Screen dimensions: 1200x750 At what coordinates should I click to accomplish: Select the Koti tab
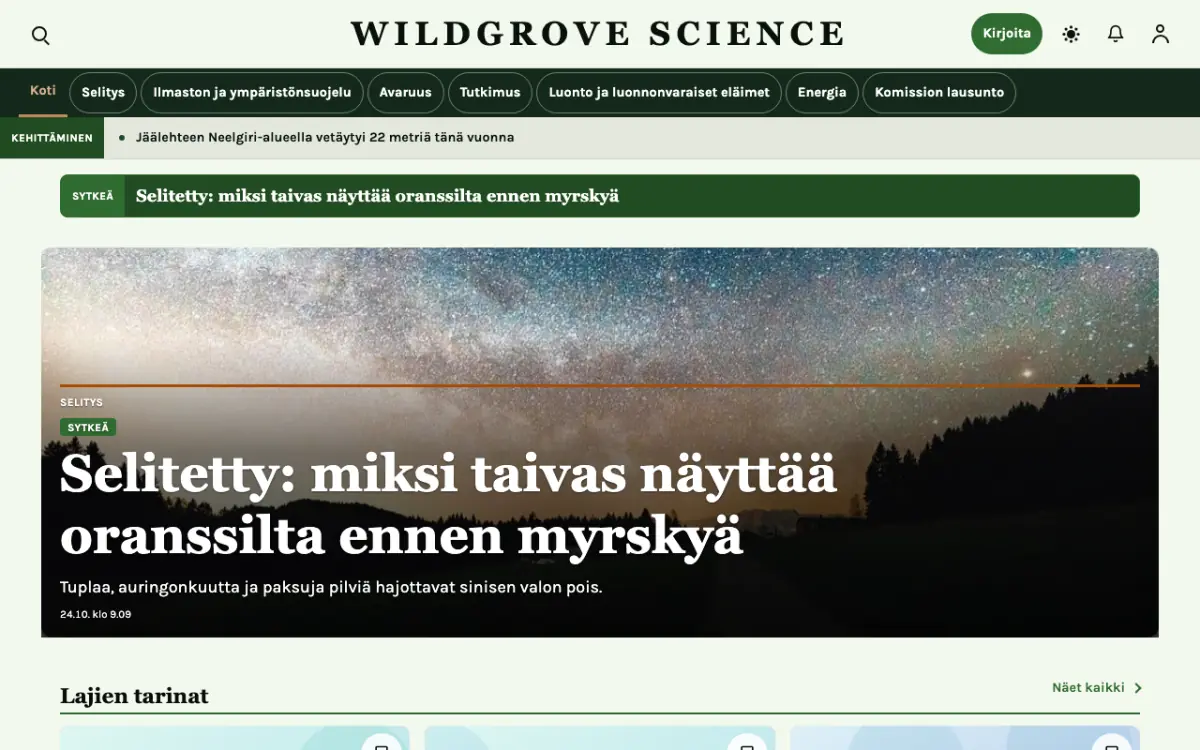coord(43,91)
